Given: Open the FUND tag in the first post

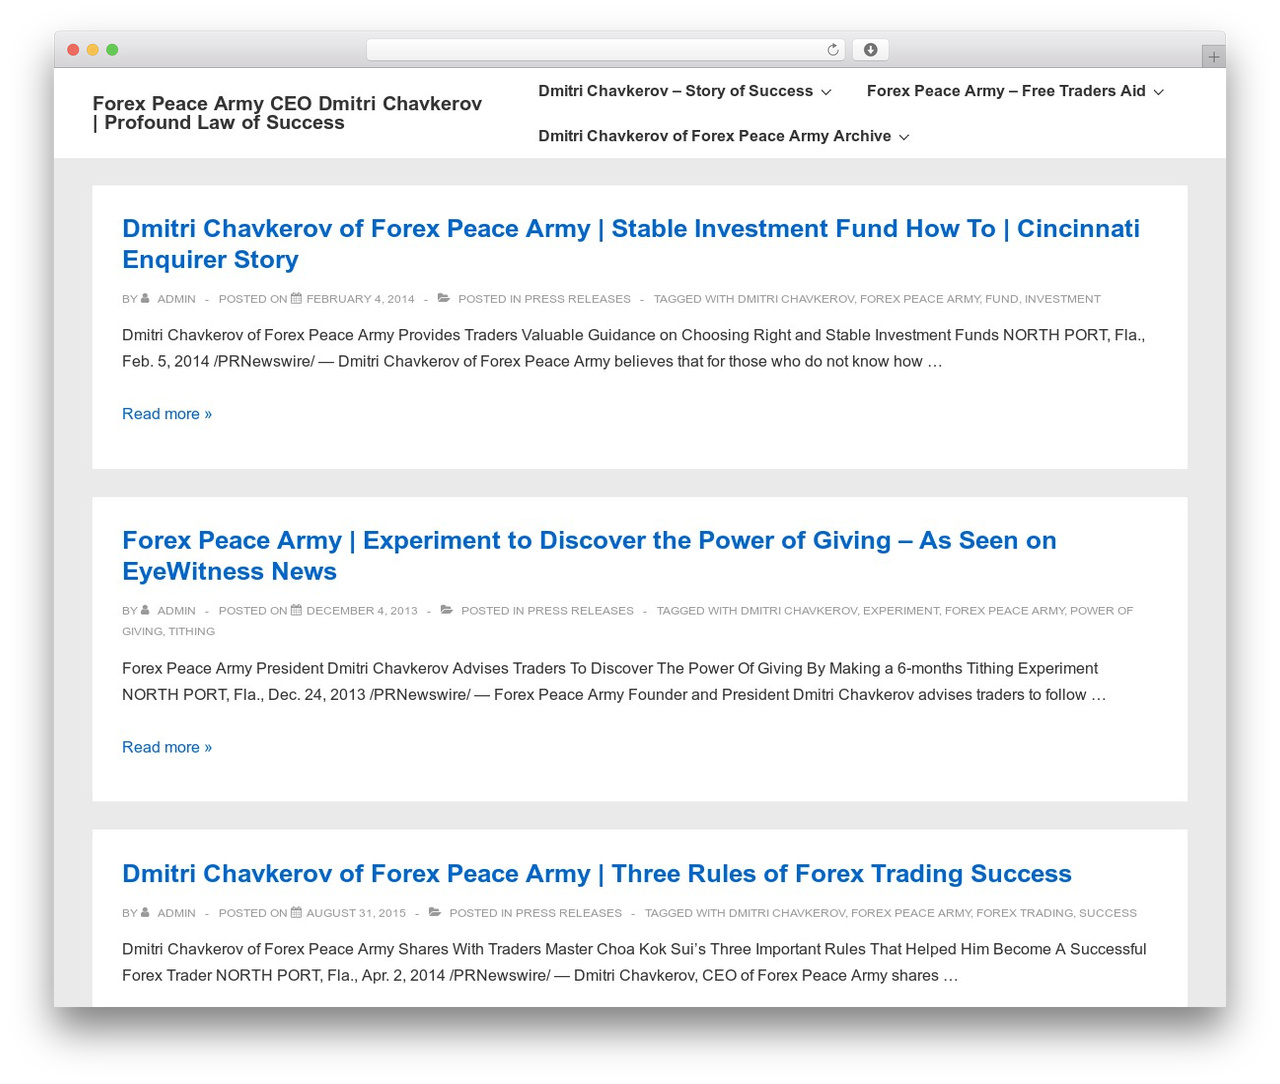Looking at the screenshot, I should [1001, 299].
